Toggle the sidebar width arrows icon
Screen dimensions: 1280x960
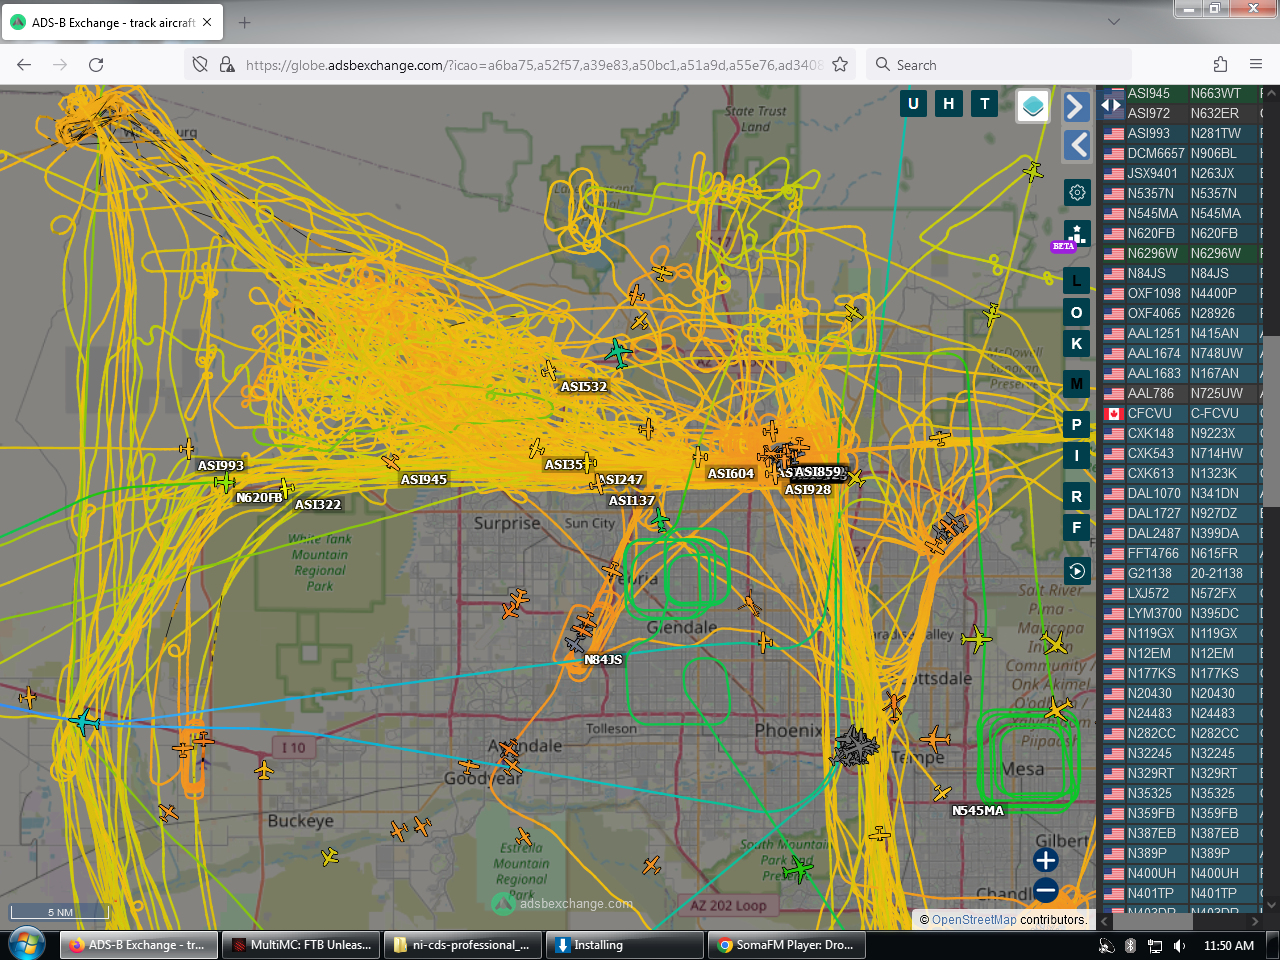(1111, 105)
